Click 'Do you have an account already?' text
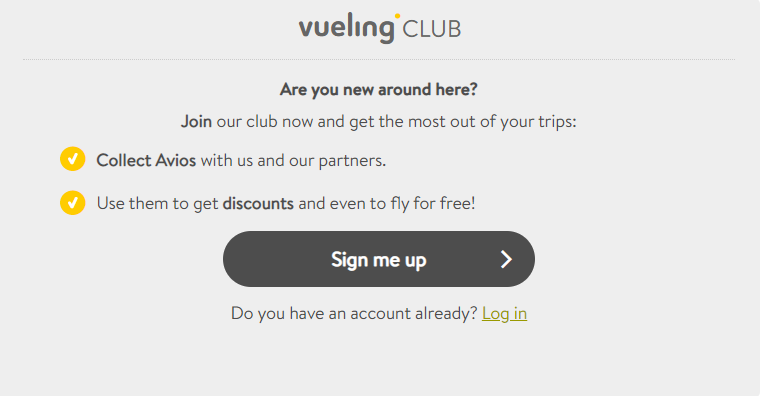Image resolution: width=765 pixels, height=396 pixels. (354, 313)
